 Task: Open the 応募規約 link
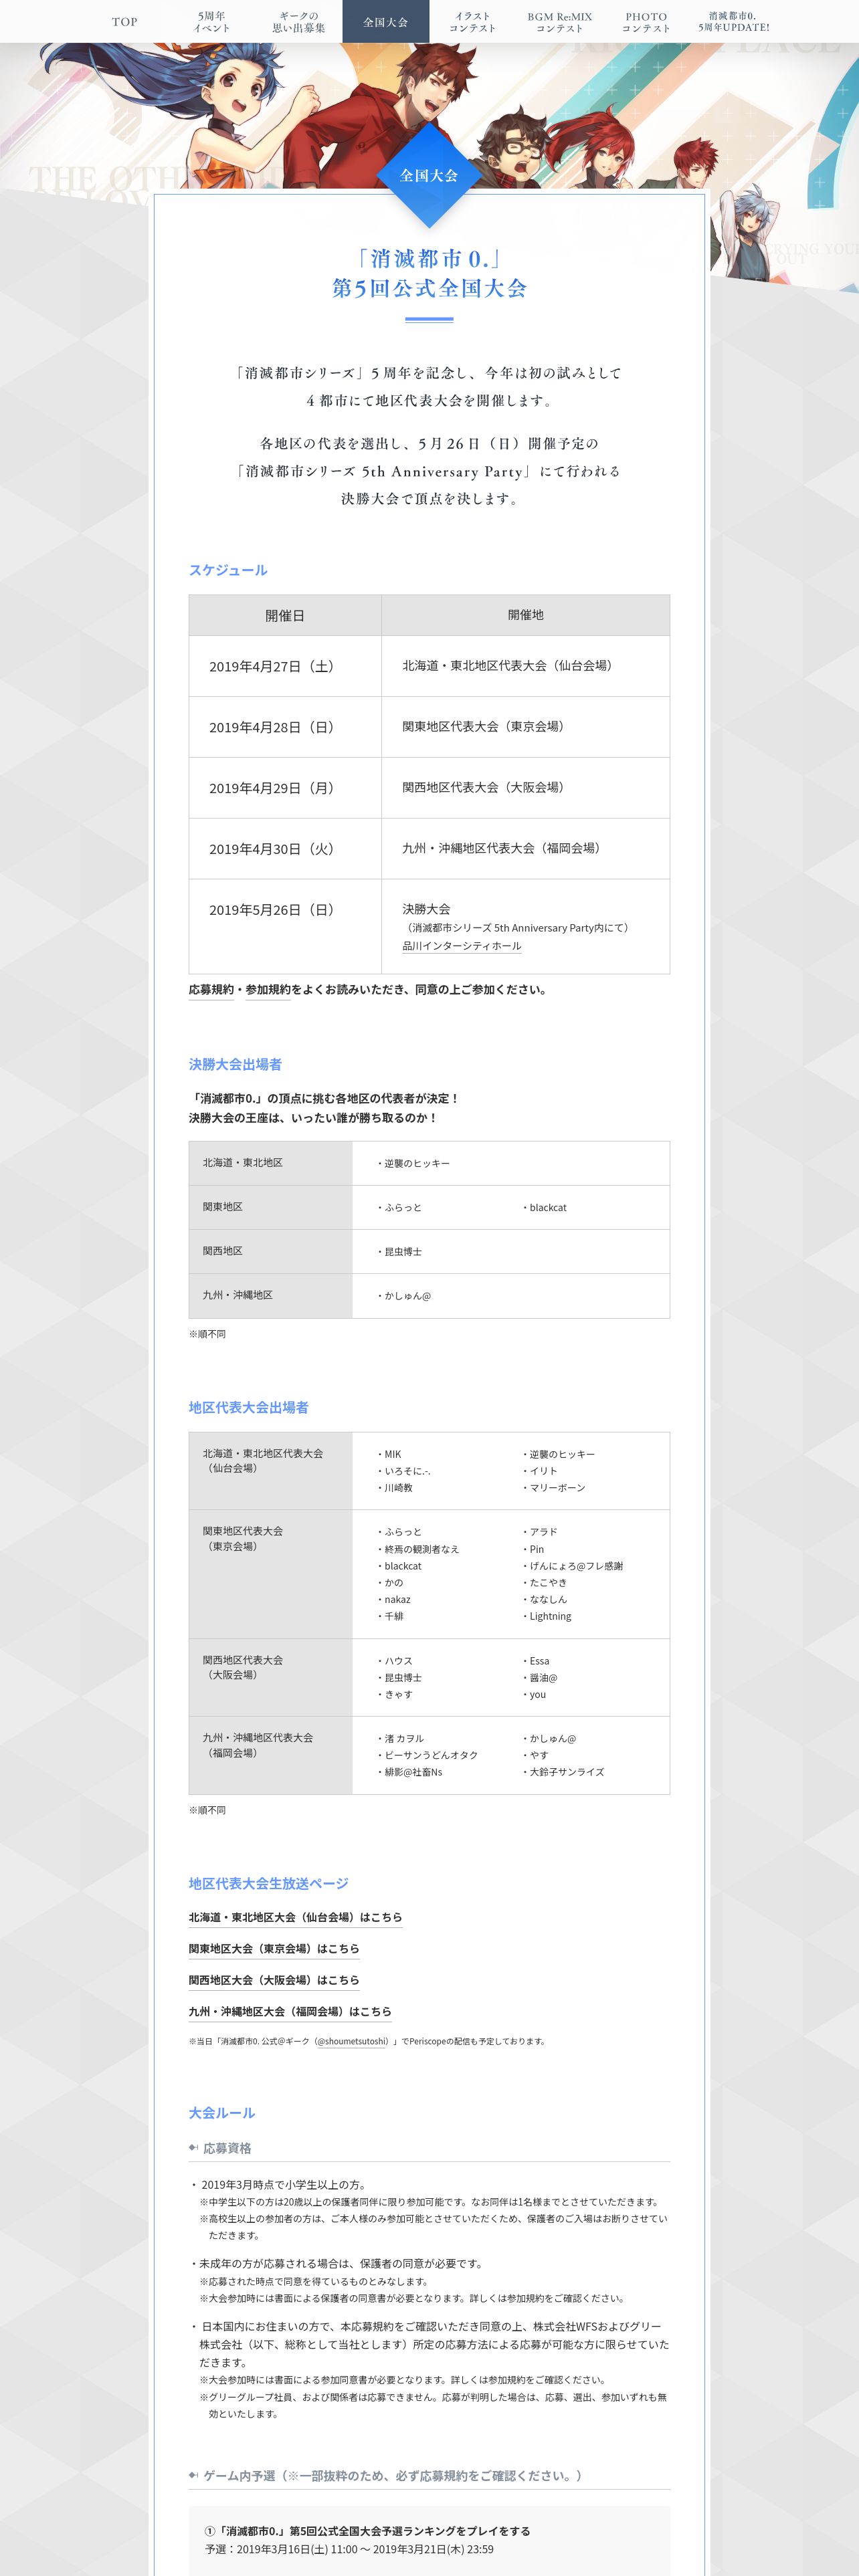point(211,990)
